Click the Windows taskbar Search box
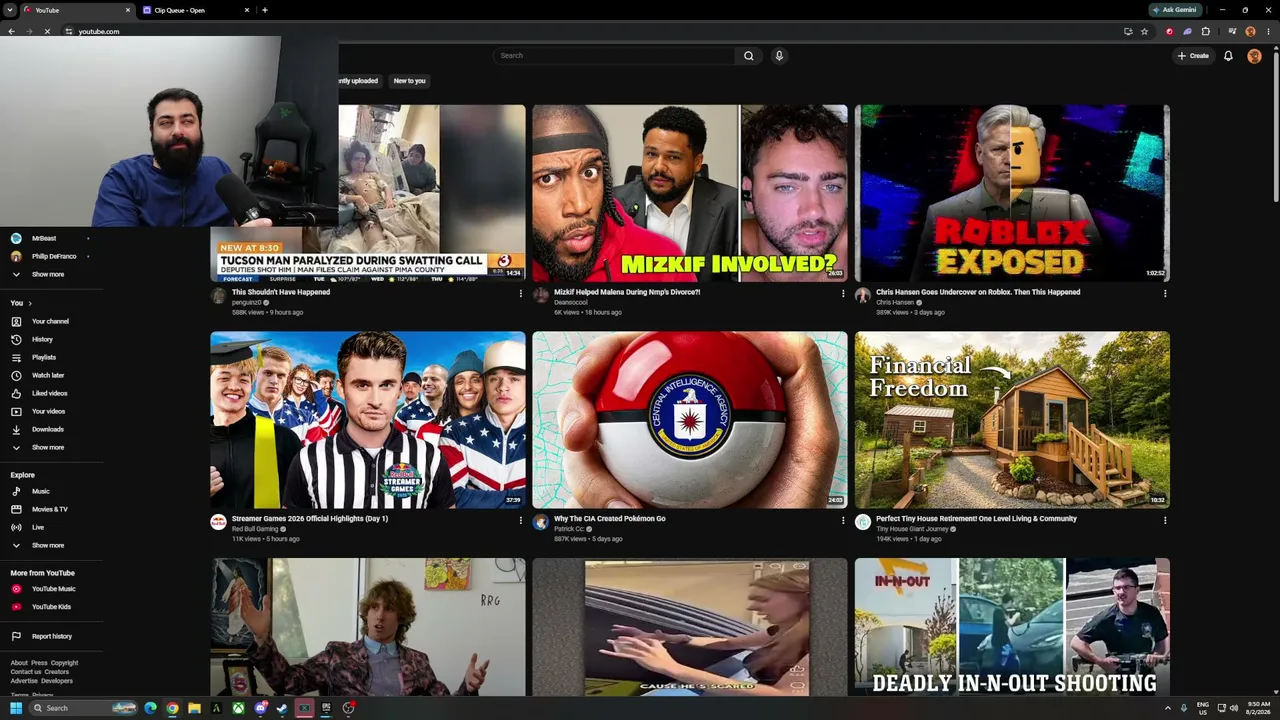Viewport: 1280px width, 720px height. click(82, 708)
